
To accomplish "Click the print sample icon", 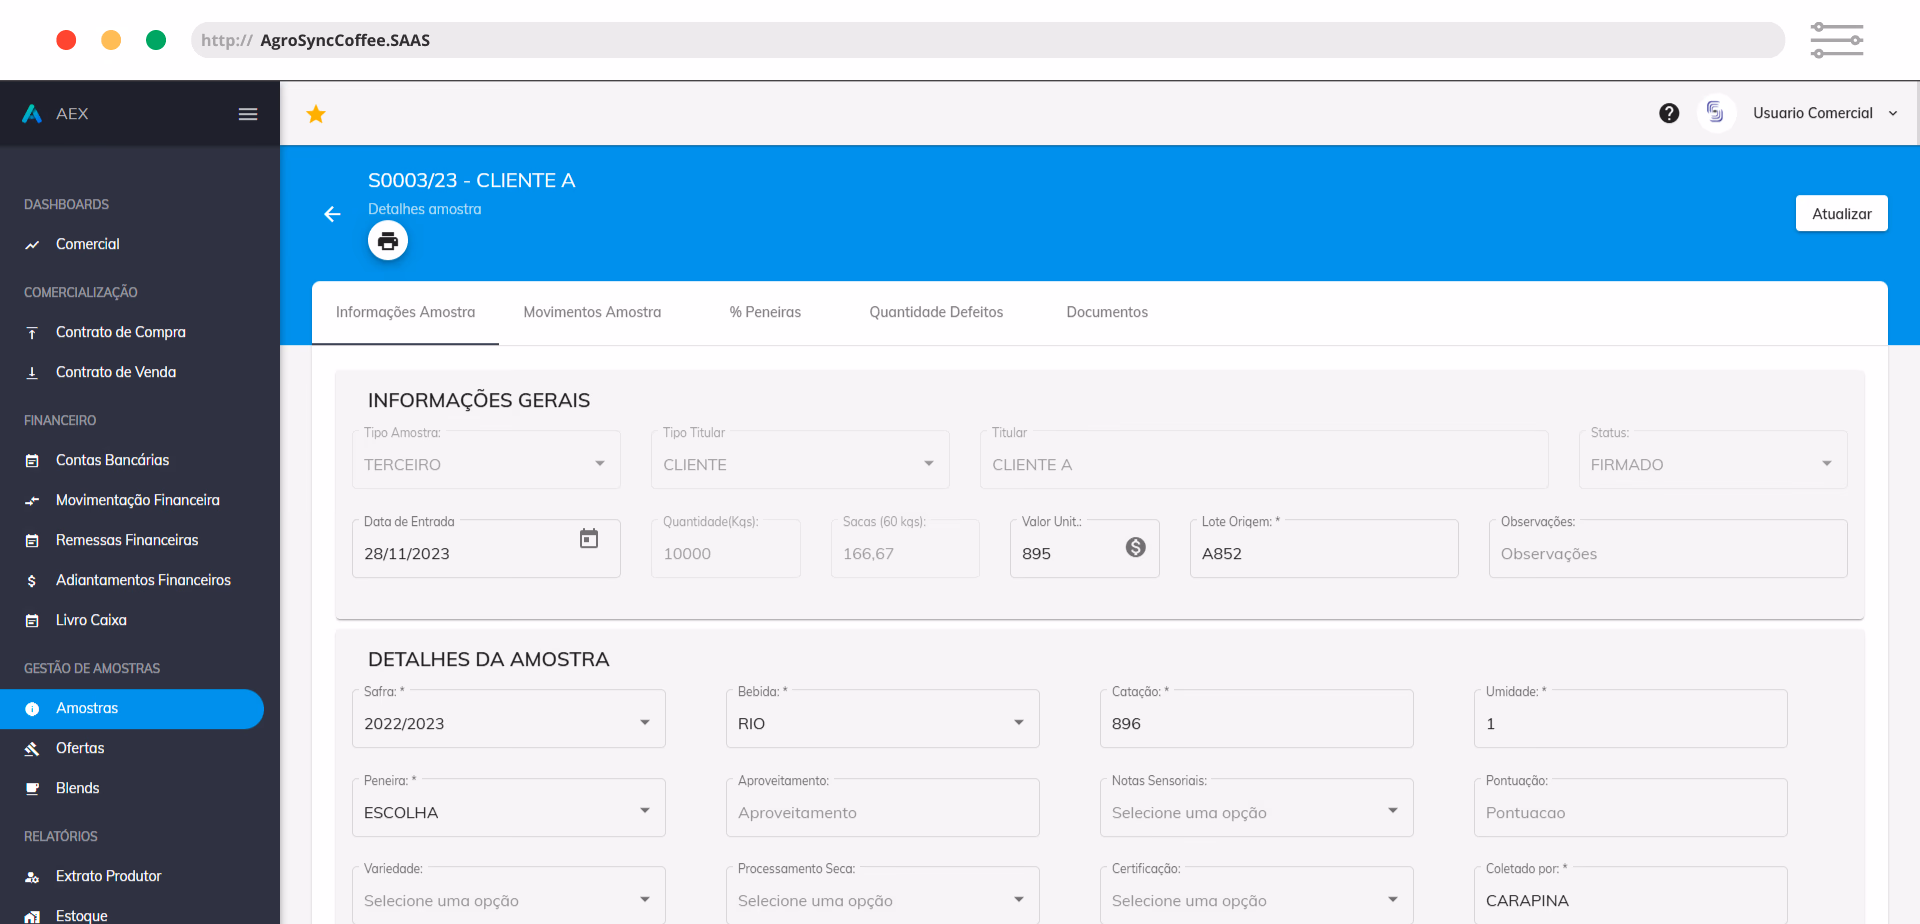I will [388, 241].
